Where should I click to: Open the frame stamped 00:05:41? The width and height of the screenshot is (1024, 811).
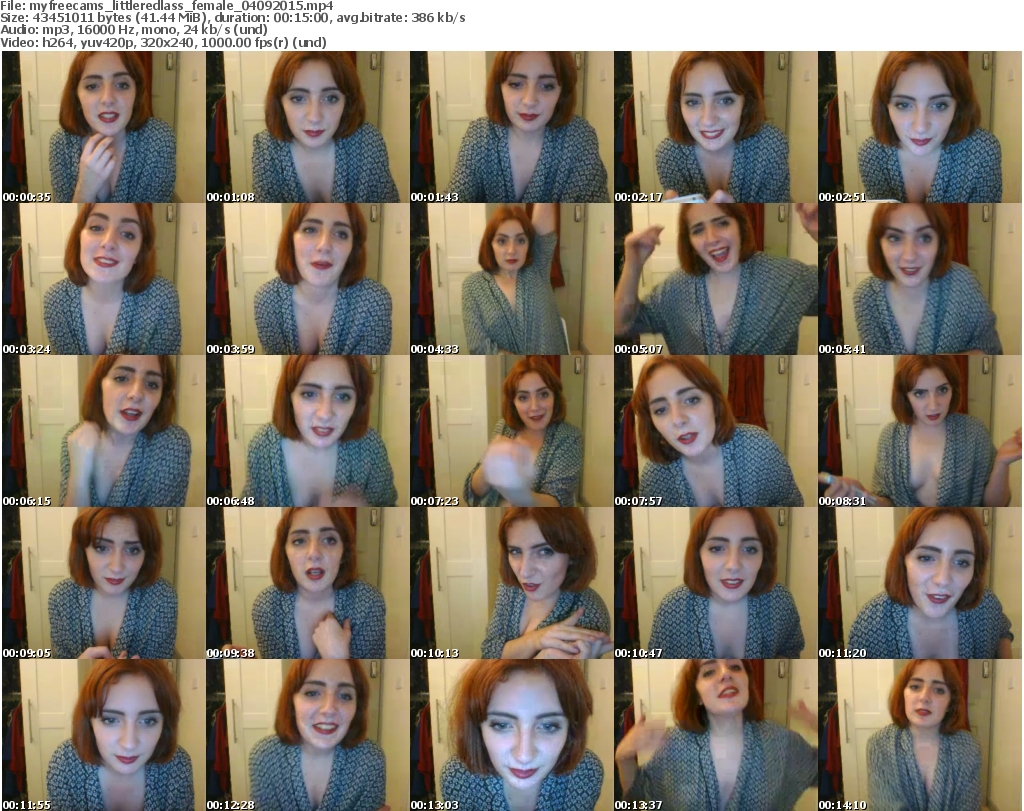coord(920,279)
